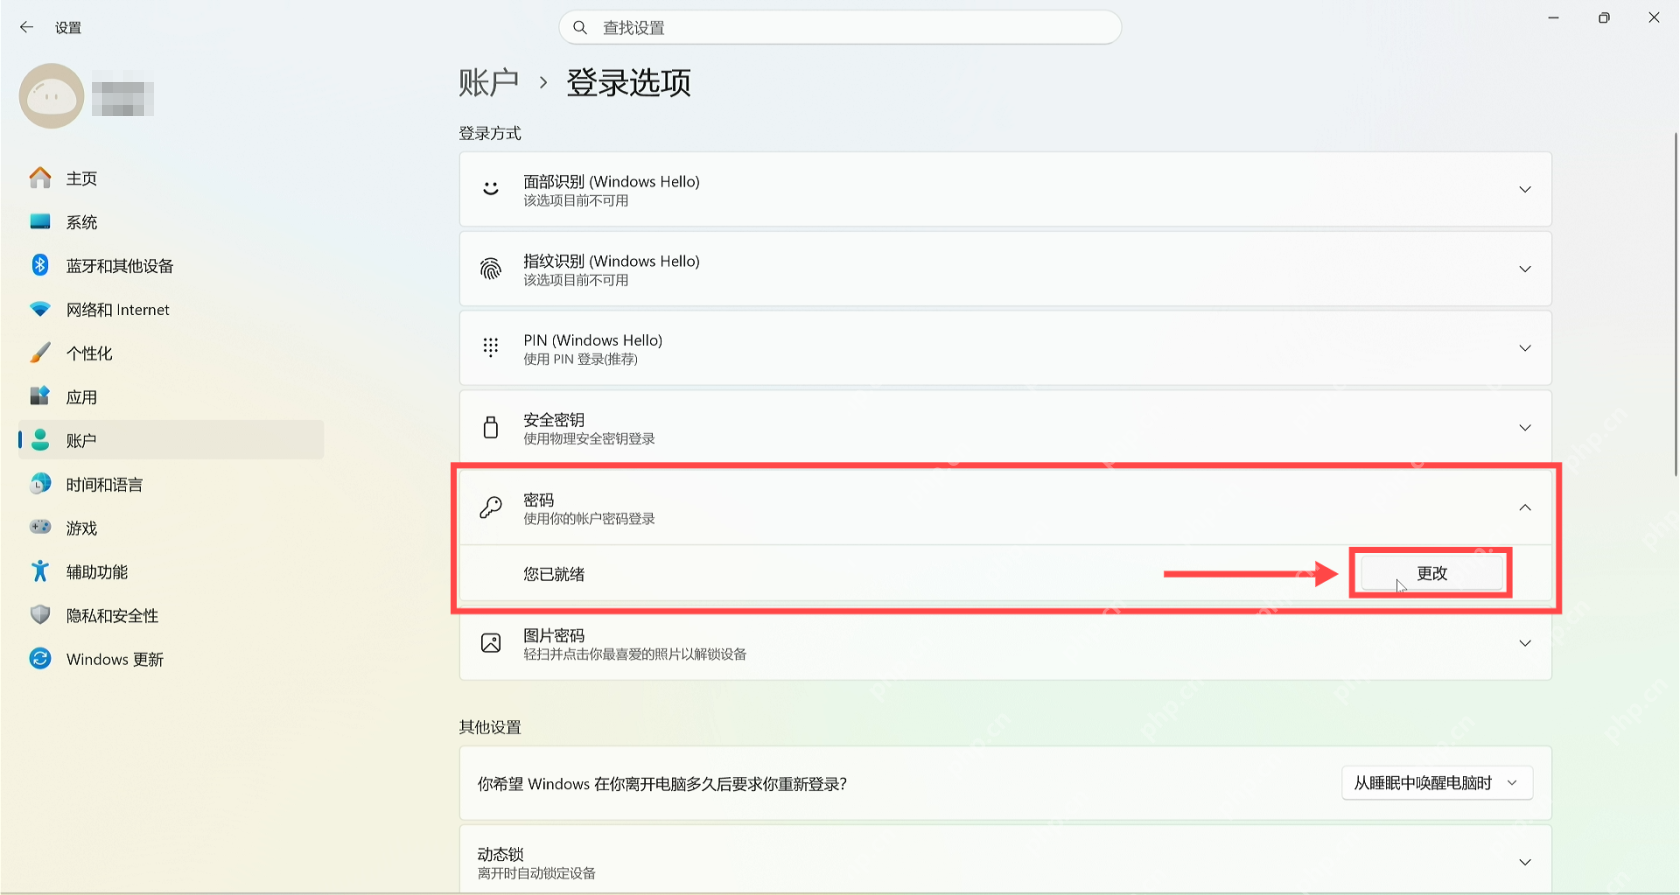The image size is (1680, 895).
Task: Minimize the Settings window
Action: tap(1554, 18)
